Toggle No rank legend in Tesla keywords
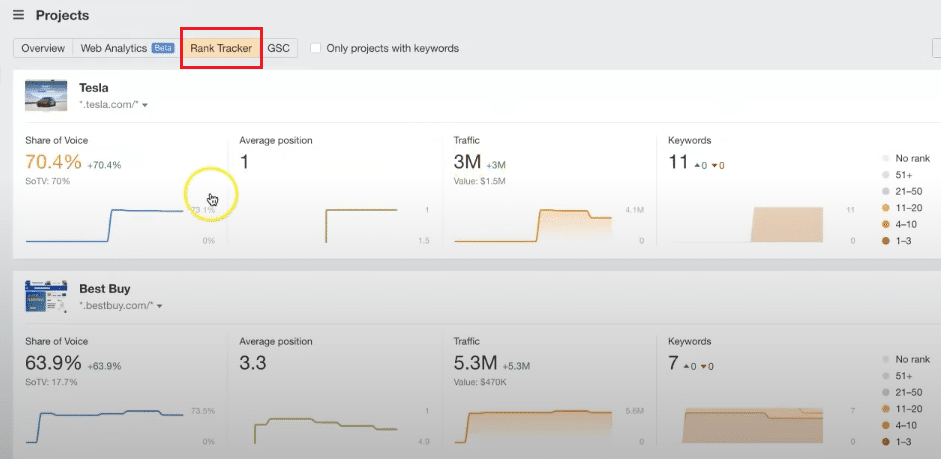Viewport: 941px width, 459px height. pyautogui.click(x=906, y=158)
